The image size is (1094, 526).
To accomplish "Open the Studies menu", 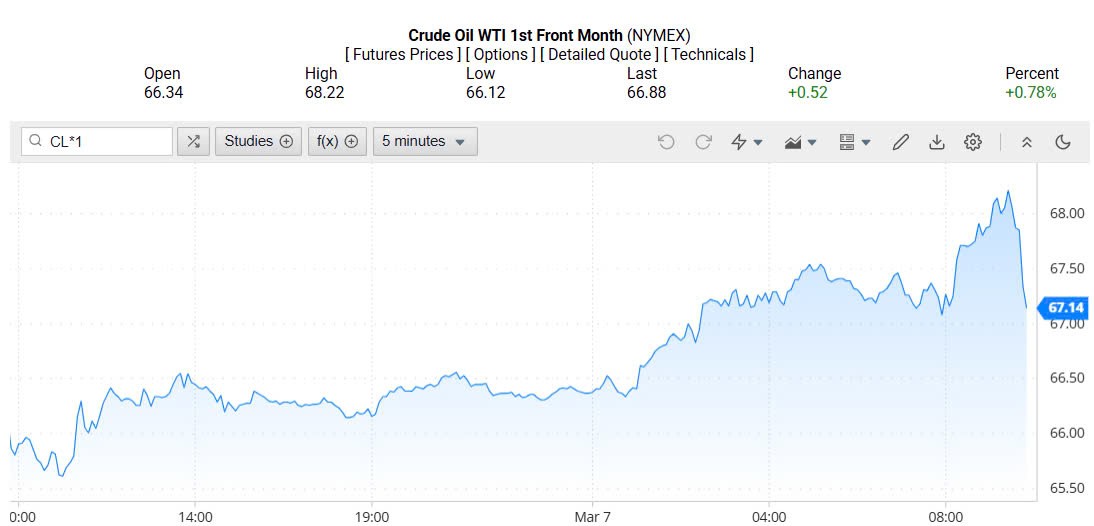I will (x=258, y=142).
